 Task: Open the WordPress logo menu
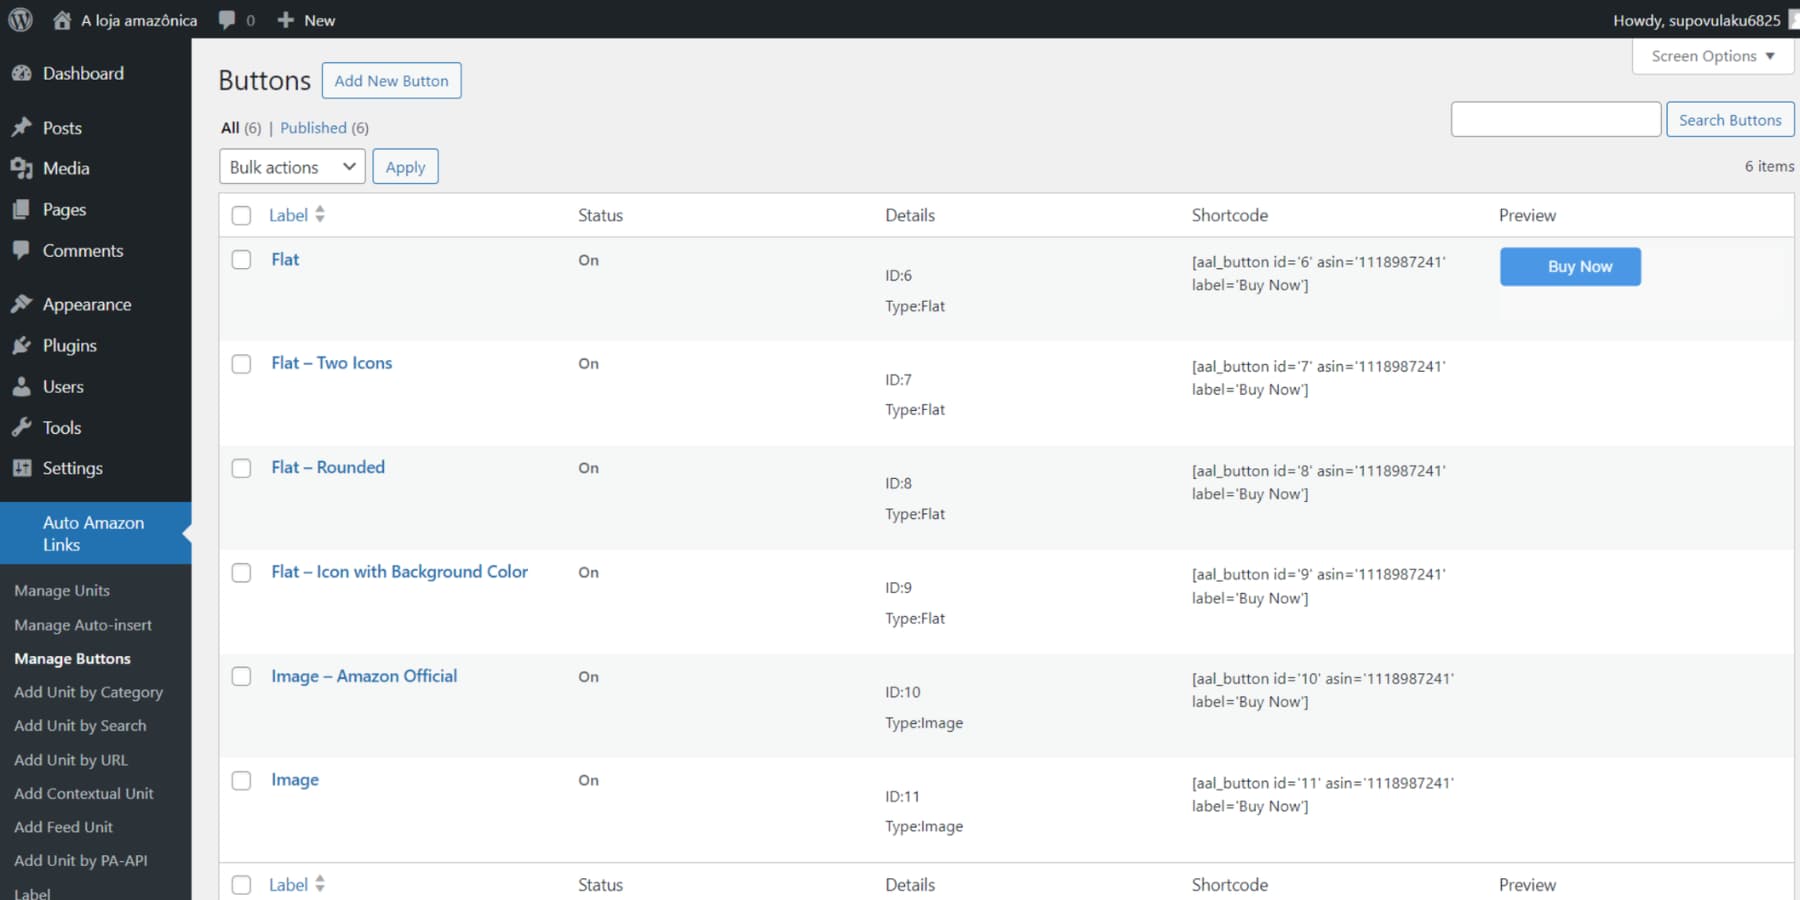point(19,19)
